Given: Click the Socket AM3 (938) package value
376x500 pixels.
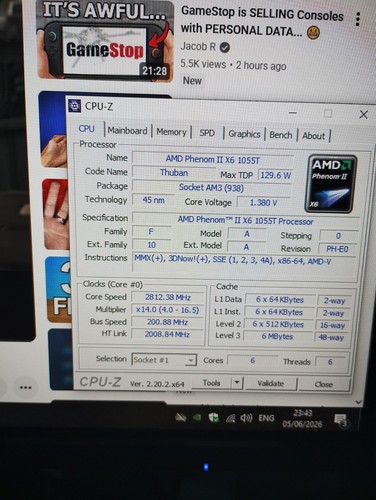Looking at the screenshot, I should coord(212,188).
